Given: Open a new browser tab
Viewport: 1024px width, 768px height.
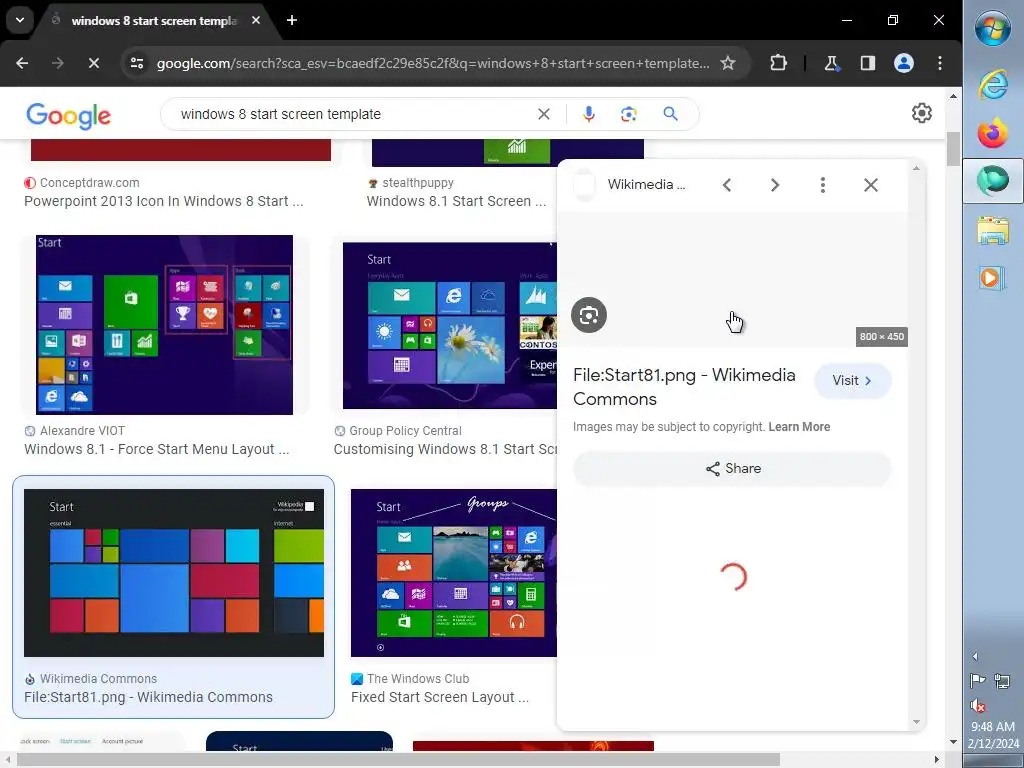Looking at the screenshot, I should (x=292, y=20).
